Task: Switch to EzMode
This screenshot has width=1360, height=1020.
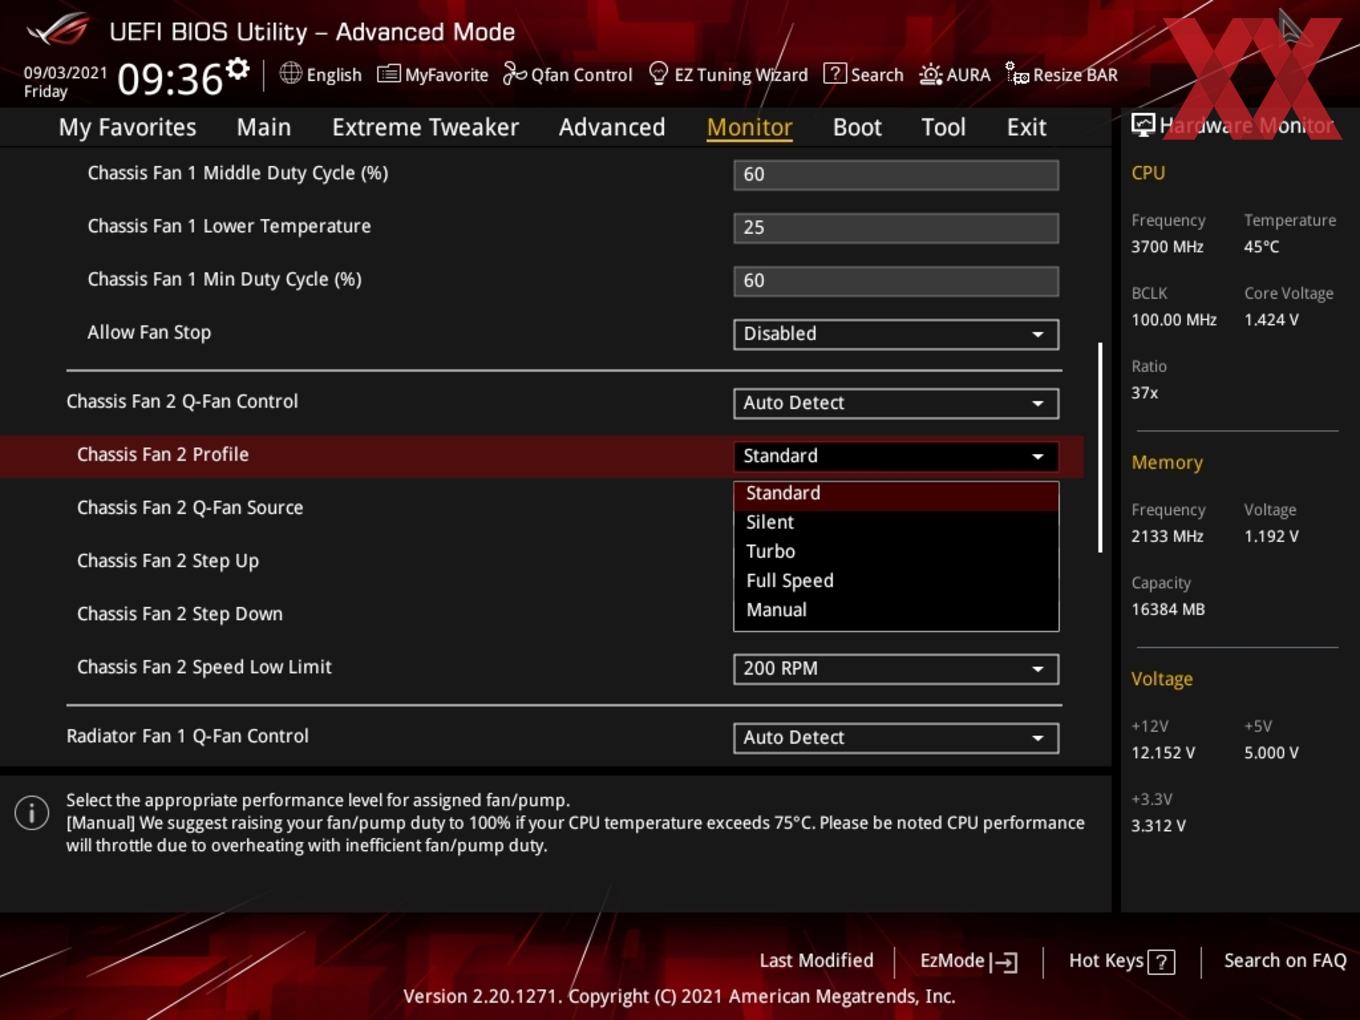Action: click(968, 961)
